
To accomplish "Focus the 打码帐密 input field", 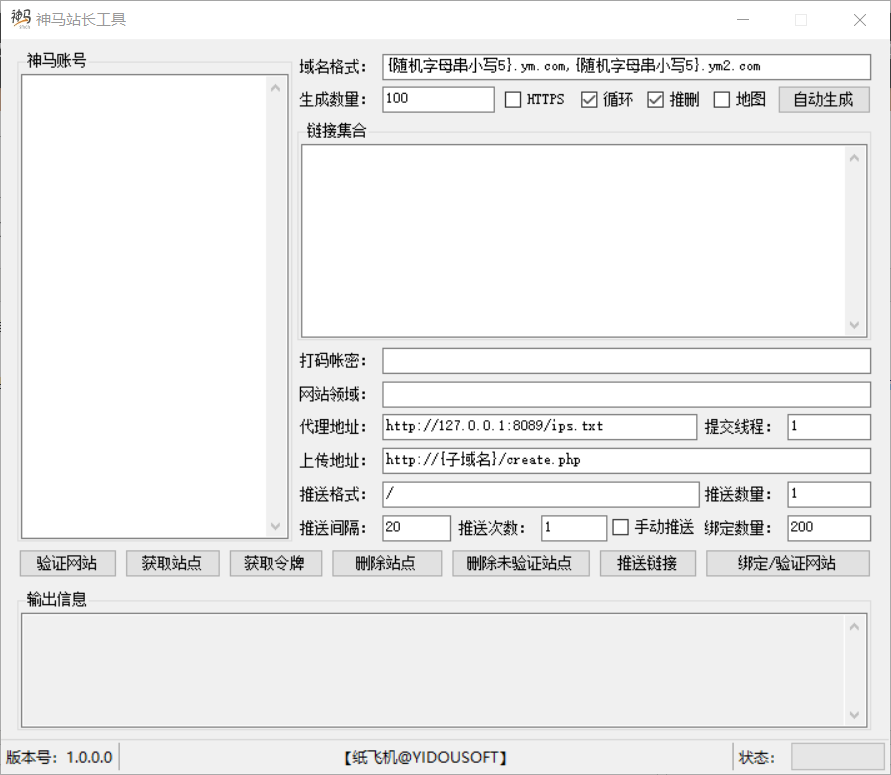I will 626,361.
